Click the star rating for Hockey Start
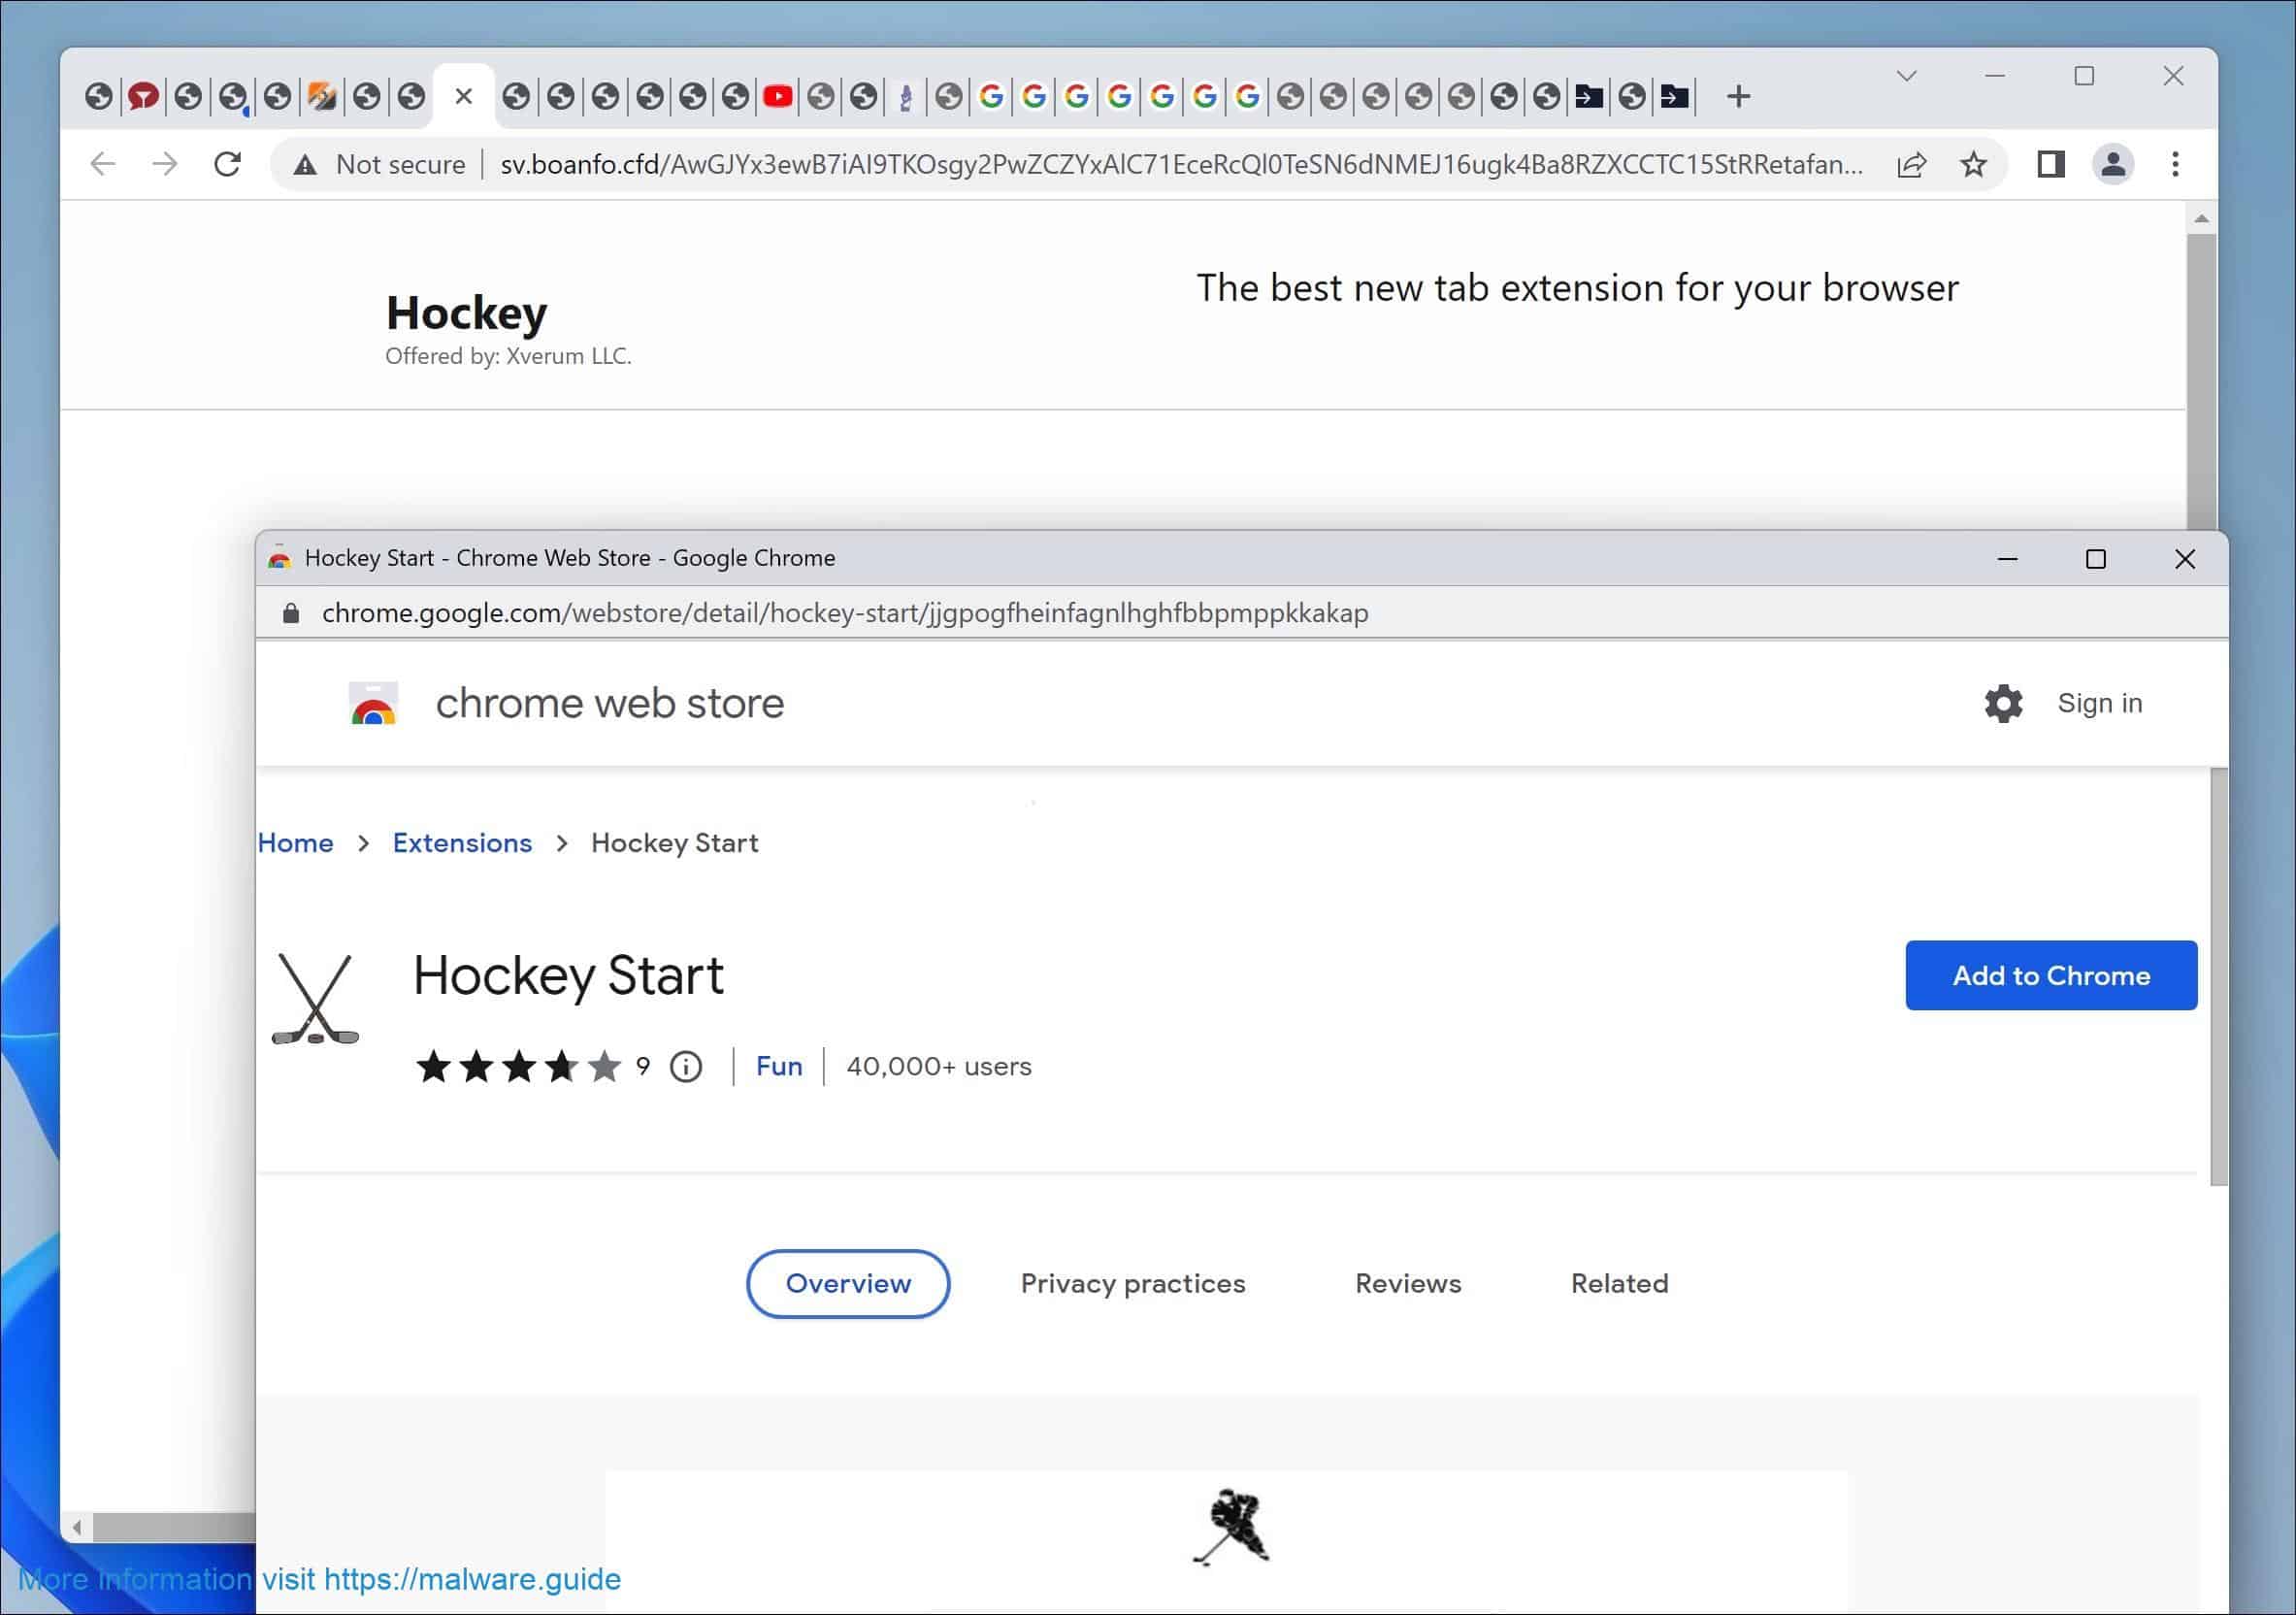 pos(518,1067)
